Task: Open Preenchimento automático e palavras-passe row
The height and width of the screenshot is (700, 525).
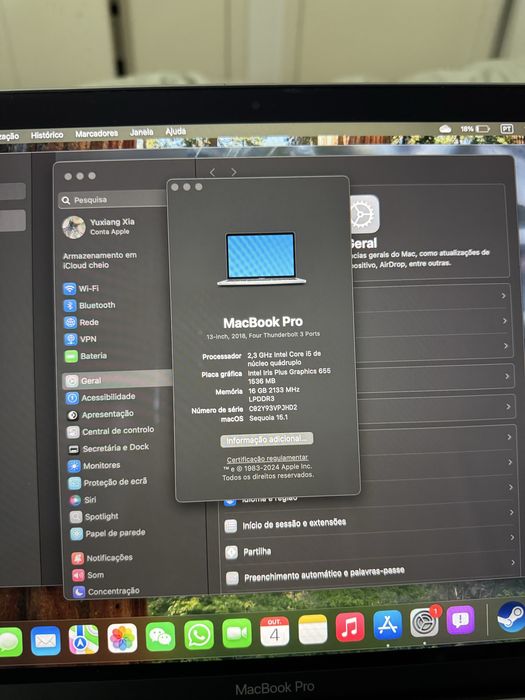Action: coord(370,575)
